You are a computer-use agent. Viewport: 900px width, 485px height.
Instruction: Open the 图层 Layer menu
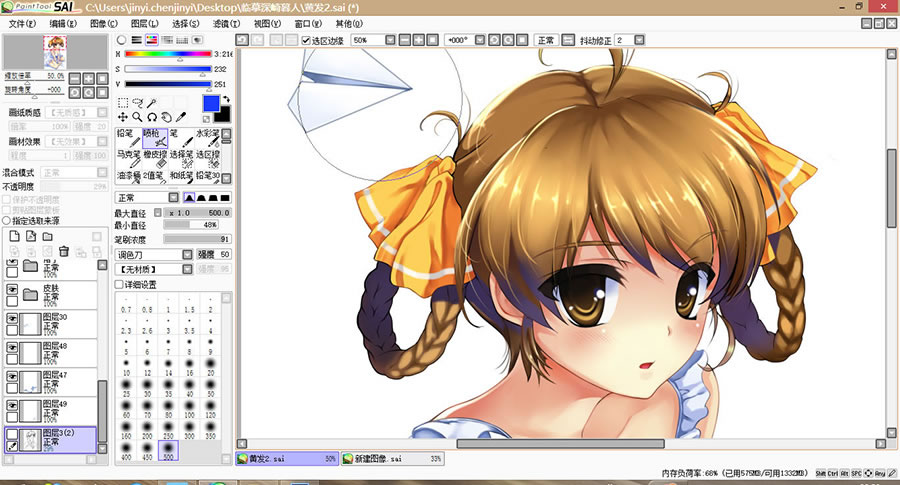click(144, 24)
